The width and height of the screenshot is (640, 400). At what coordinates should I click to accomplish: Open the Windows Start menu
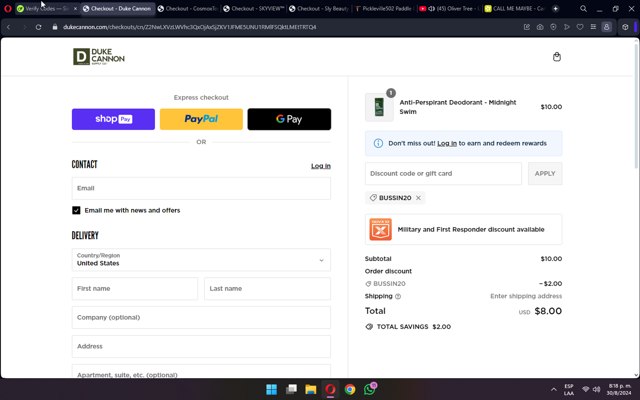coord(271,389)
